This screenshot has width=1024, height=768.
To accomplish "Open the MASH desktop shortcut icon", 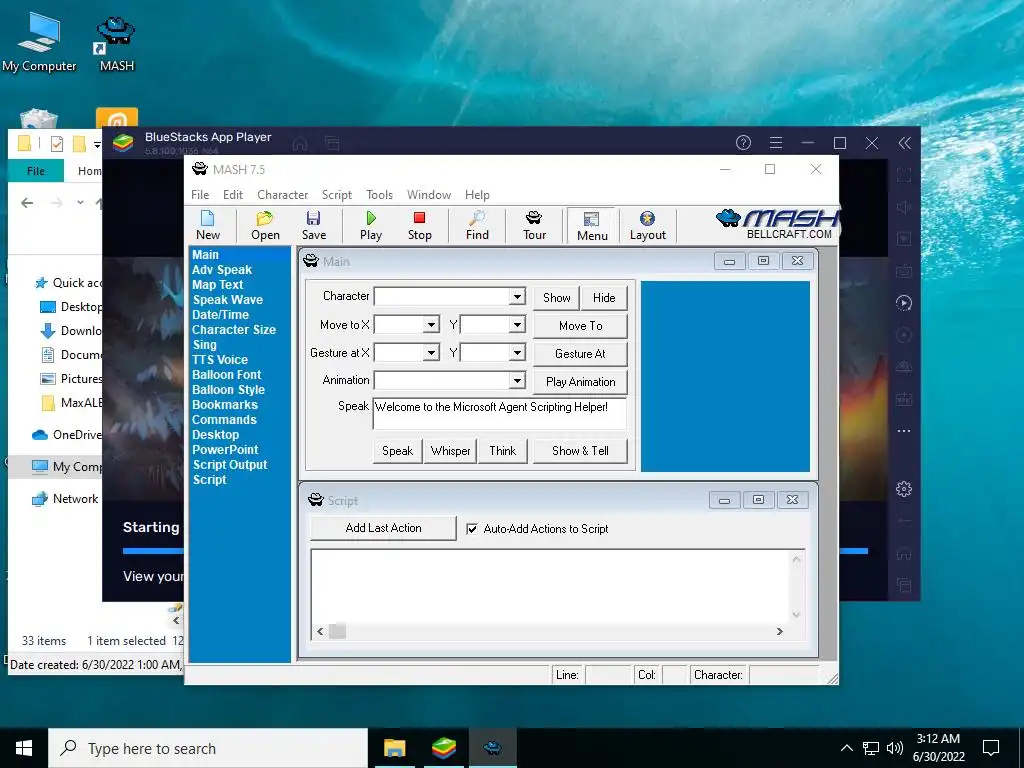I will tap(116, 44).
